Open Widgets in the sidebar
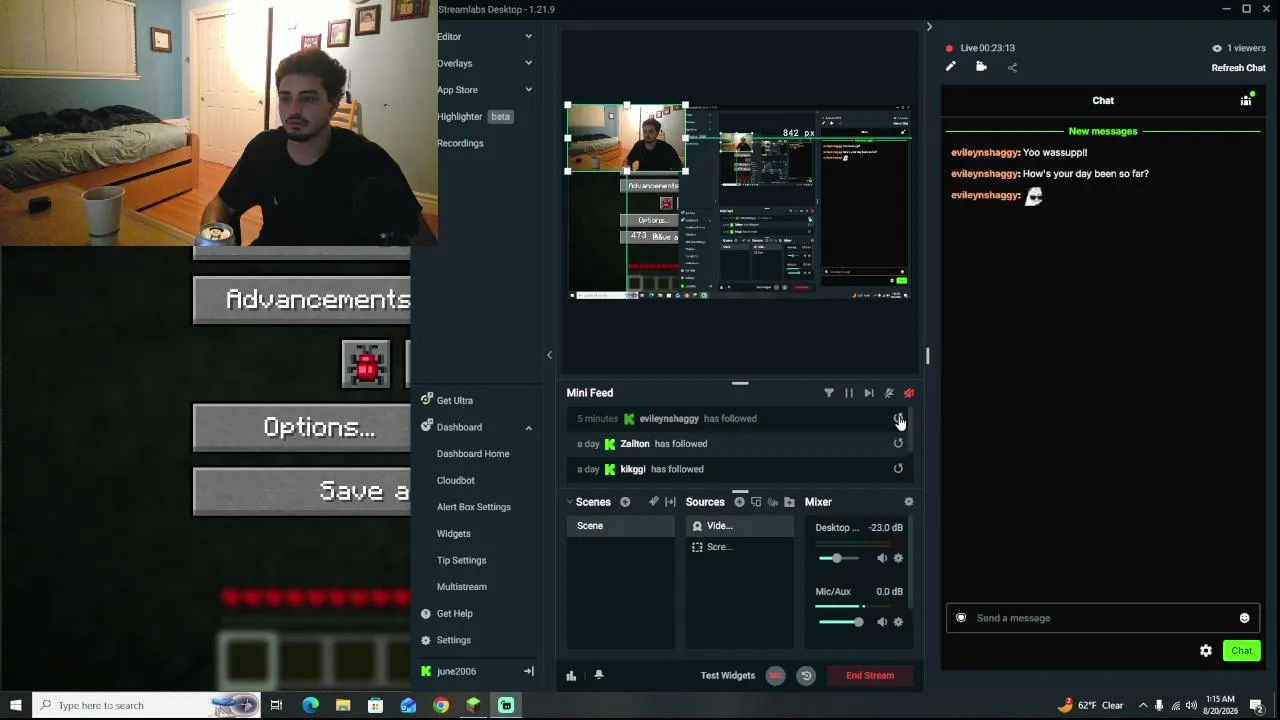1280x720 pixels. 454,534
